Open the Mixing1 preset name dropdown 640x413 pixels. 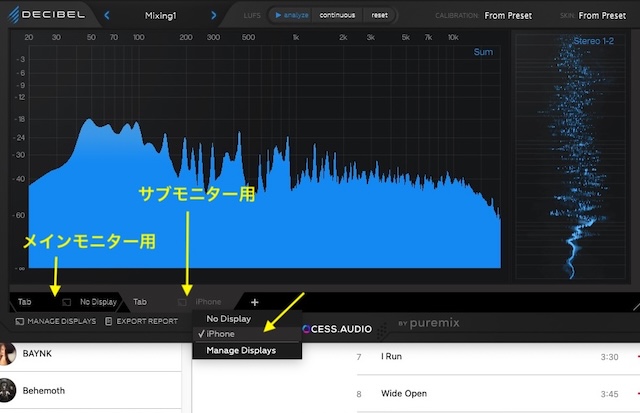click(160, 15)
